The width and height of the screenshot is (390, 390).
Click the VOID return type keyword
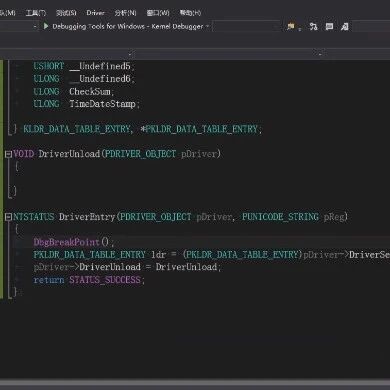pyautogui.click(x=23, y=154)
